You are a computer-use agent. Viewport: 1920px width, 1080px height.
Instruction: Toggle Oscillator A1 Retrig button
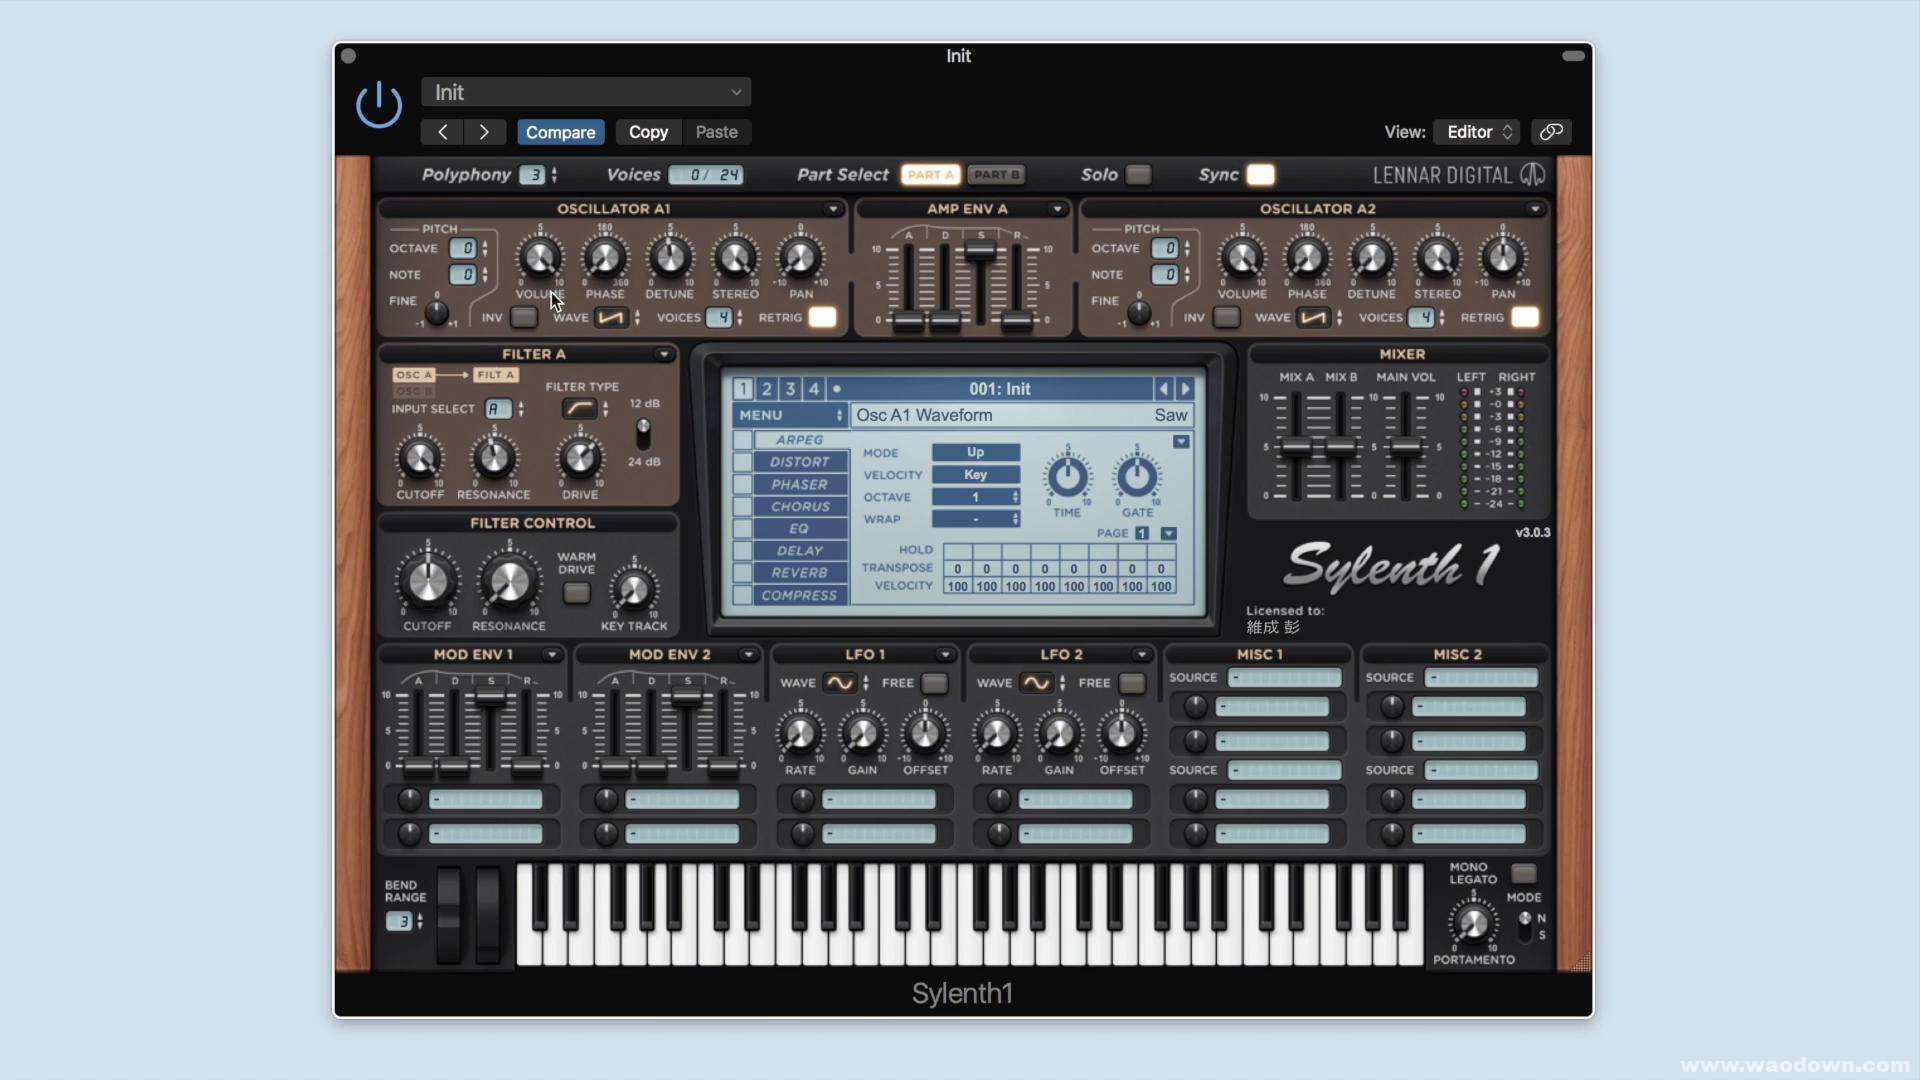click(x=823, y=318)
